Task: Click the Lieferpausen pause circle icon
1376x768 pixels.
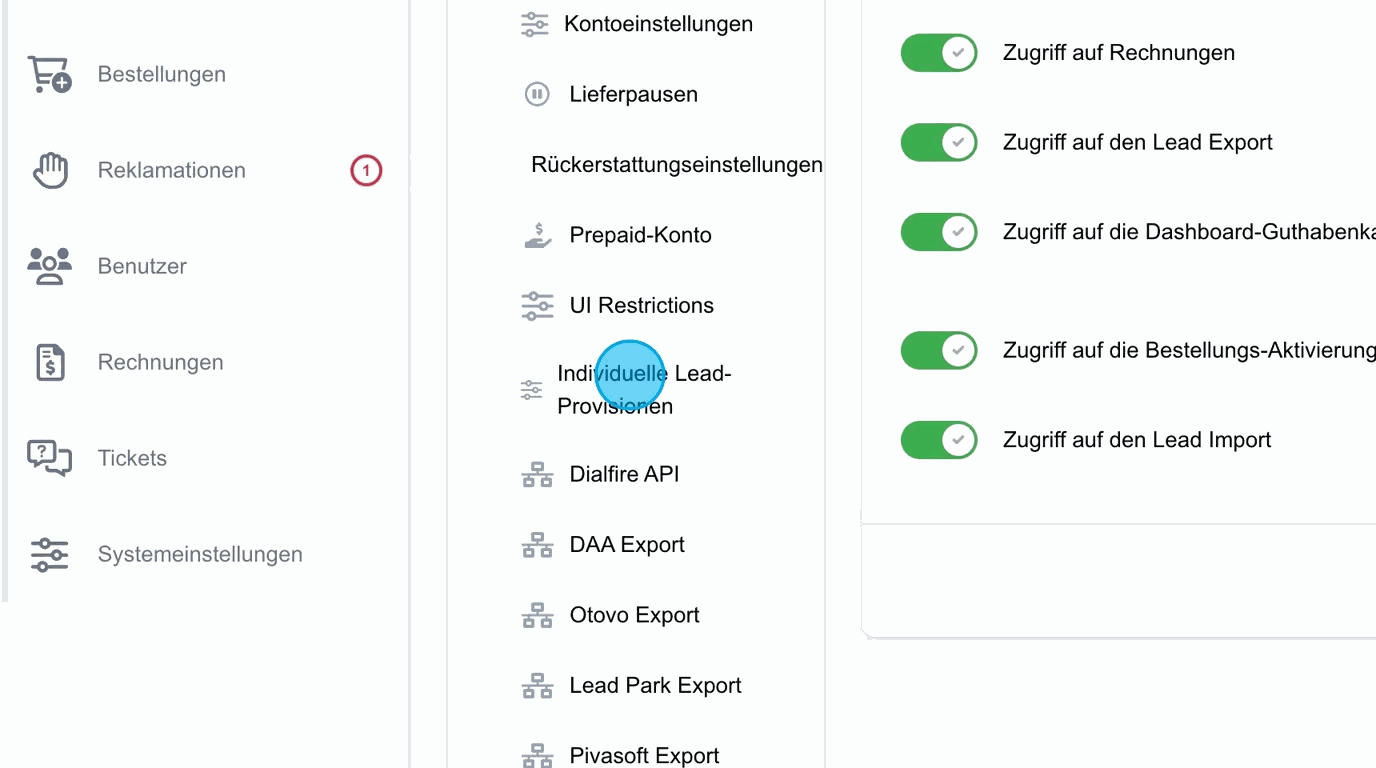Action: (x=537, y=94)
